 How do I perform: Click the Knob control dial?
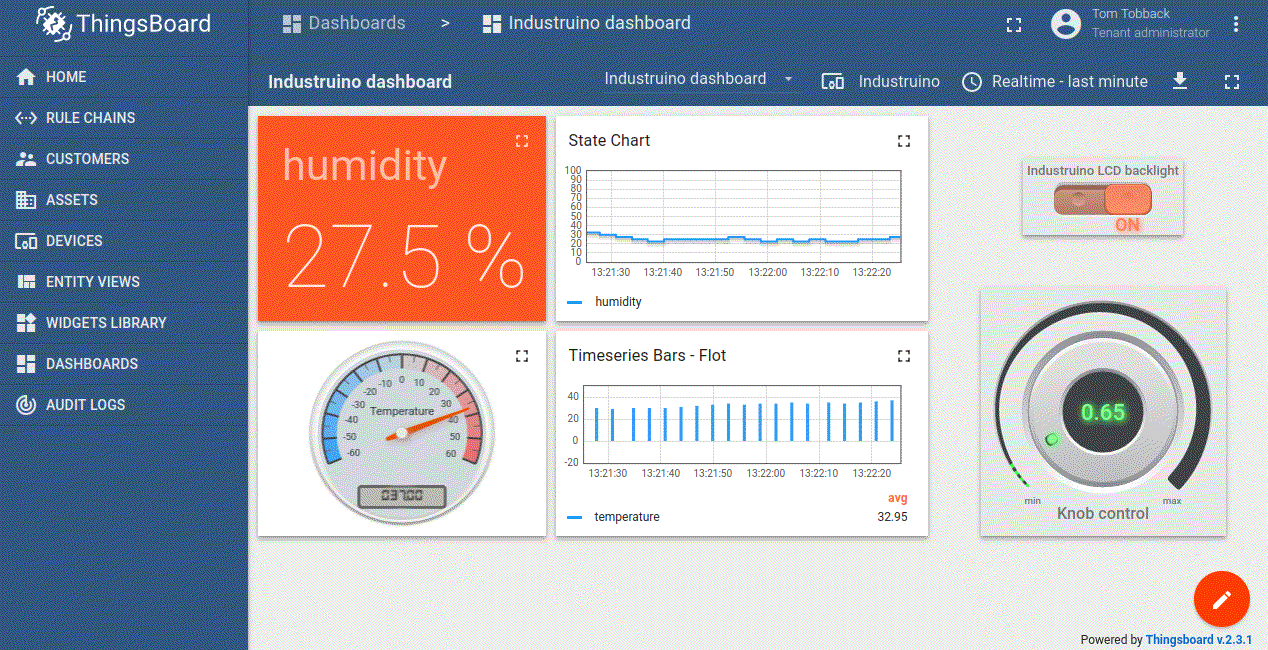point(1103,413)
